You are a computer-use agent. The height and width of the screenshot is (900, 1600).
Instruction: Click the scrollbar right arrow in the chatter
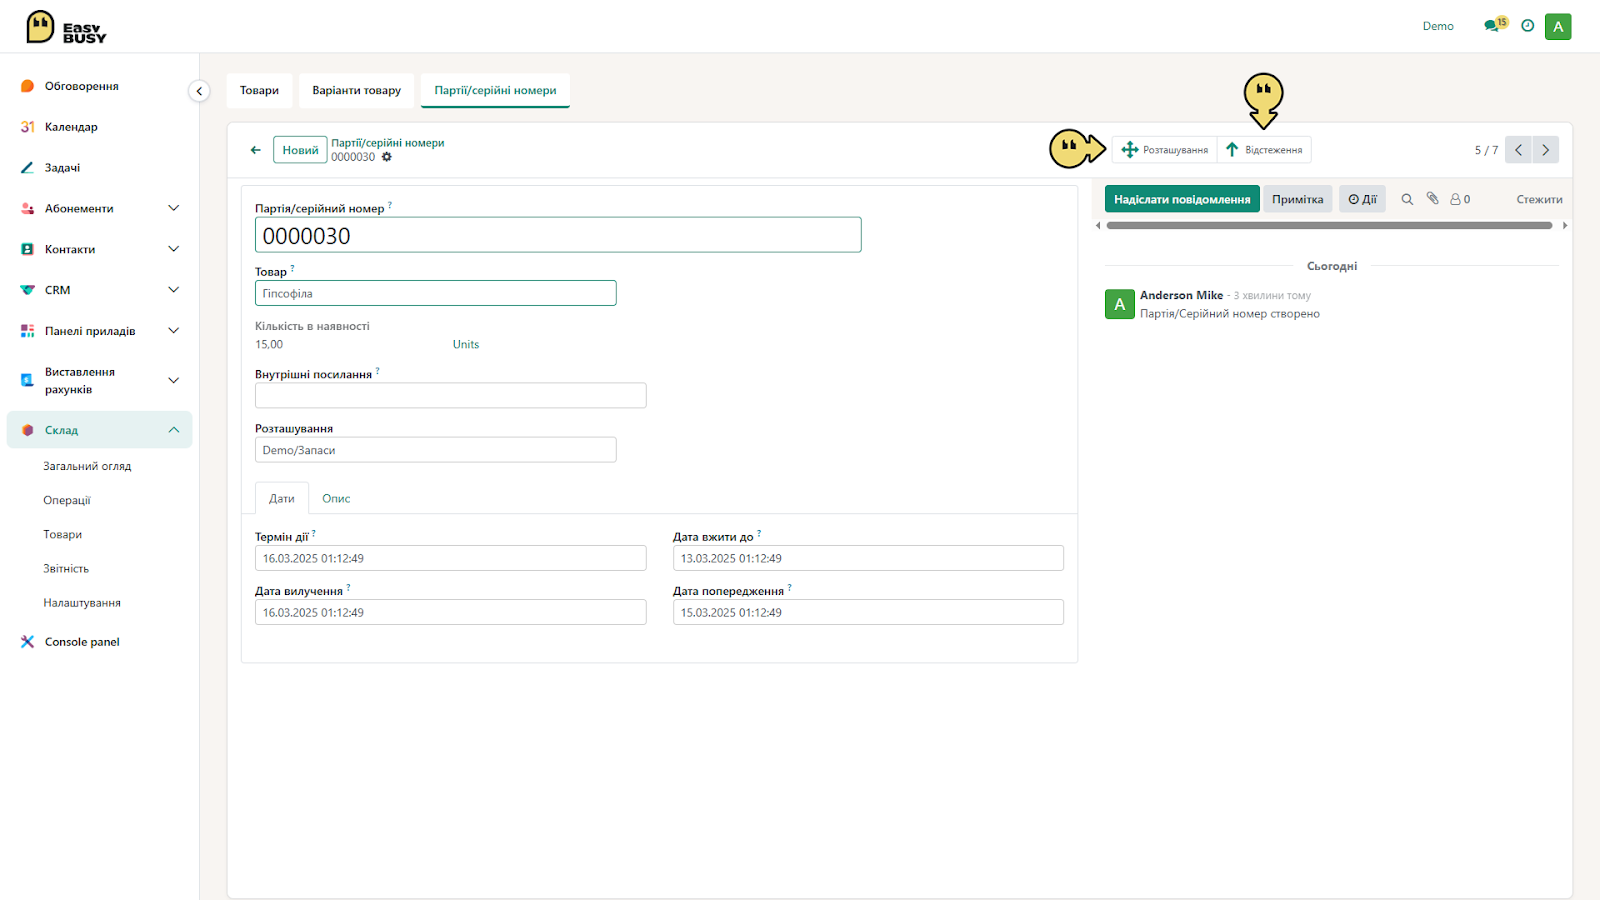coord(1565,226)
